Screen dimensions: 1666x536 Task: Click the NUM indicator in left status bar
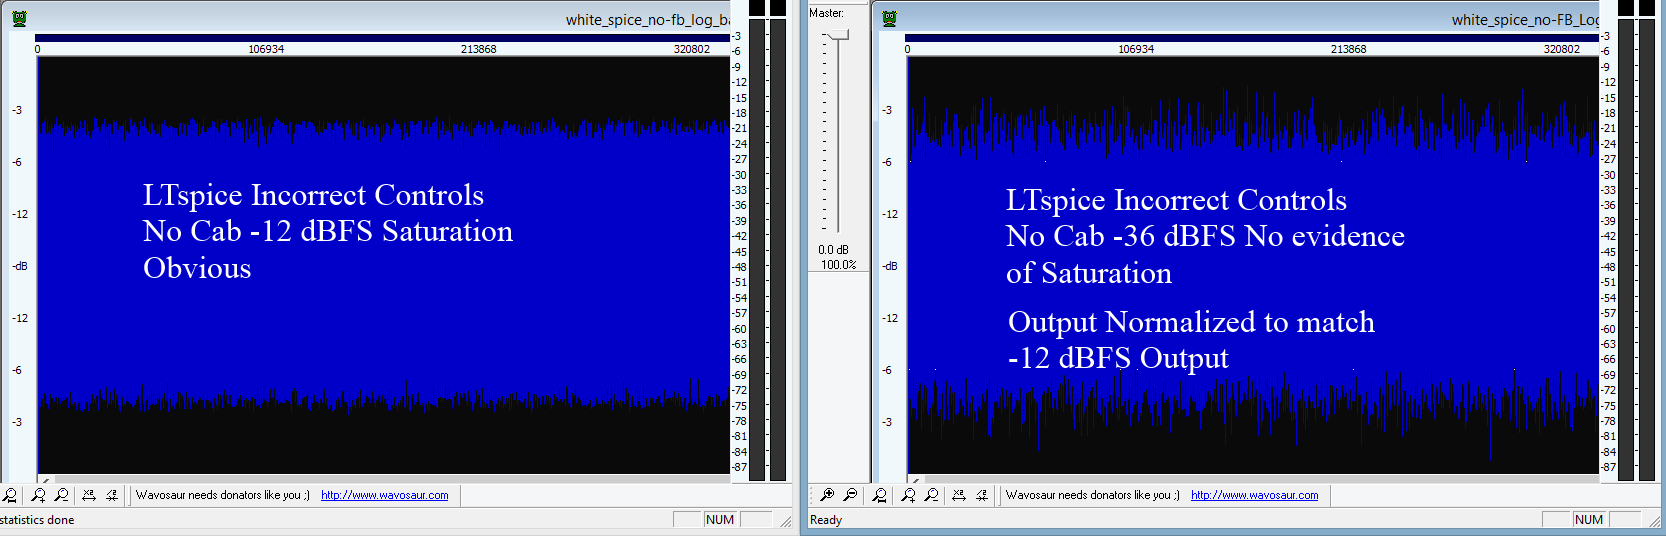pos(720,520)
